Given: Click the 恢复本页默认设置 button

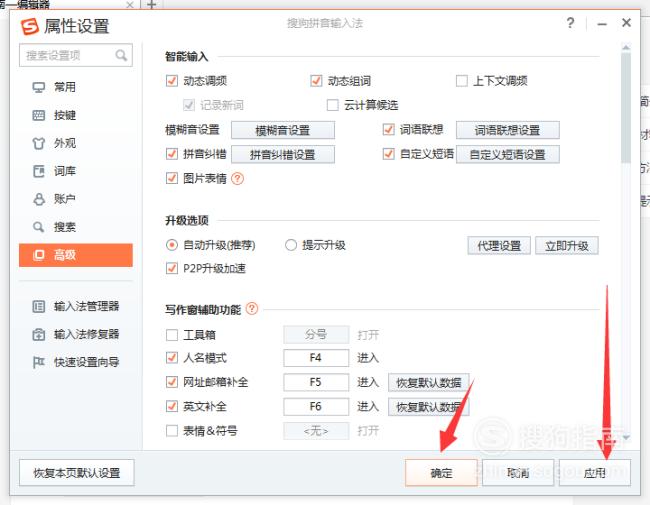Looking at the screenshot, I should tap(77, 472).
